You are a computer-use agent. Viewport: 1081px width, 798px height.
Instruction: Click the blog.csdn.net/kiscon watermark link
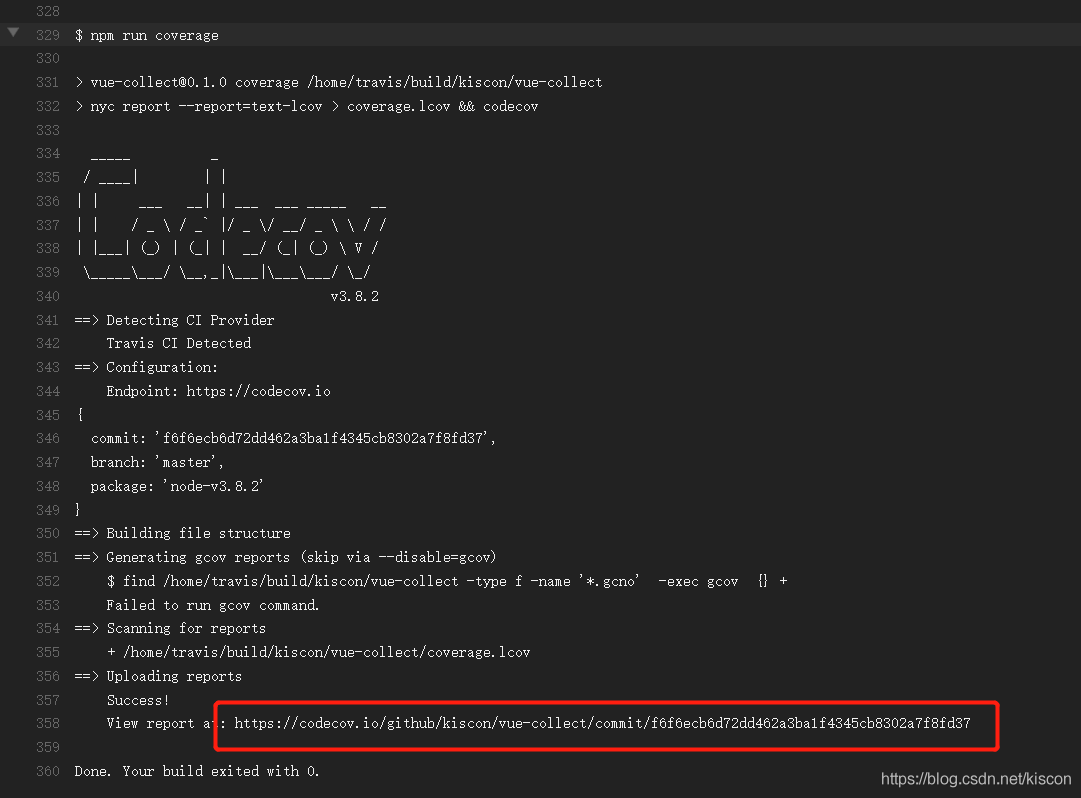click(975, 778)
